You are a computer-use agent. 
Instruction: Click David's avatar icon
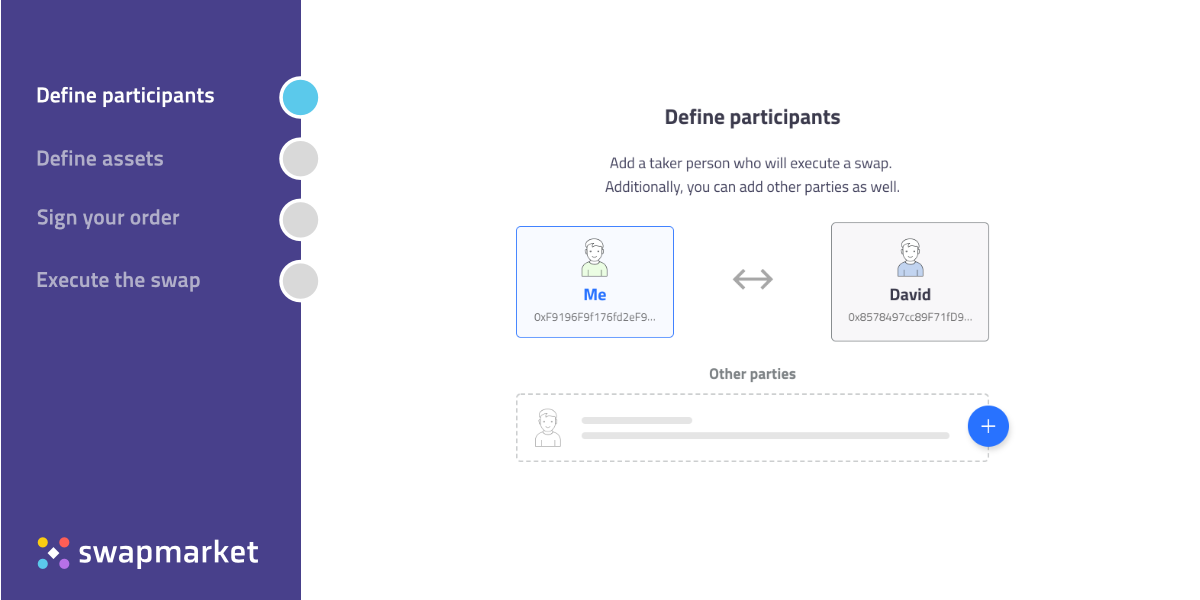[910, 257]
